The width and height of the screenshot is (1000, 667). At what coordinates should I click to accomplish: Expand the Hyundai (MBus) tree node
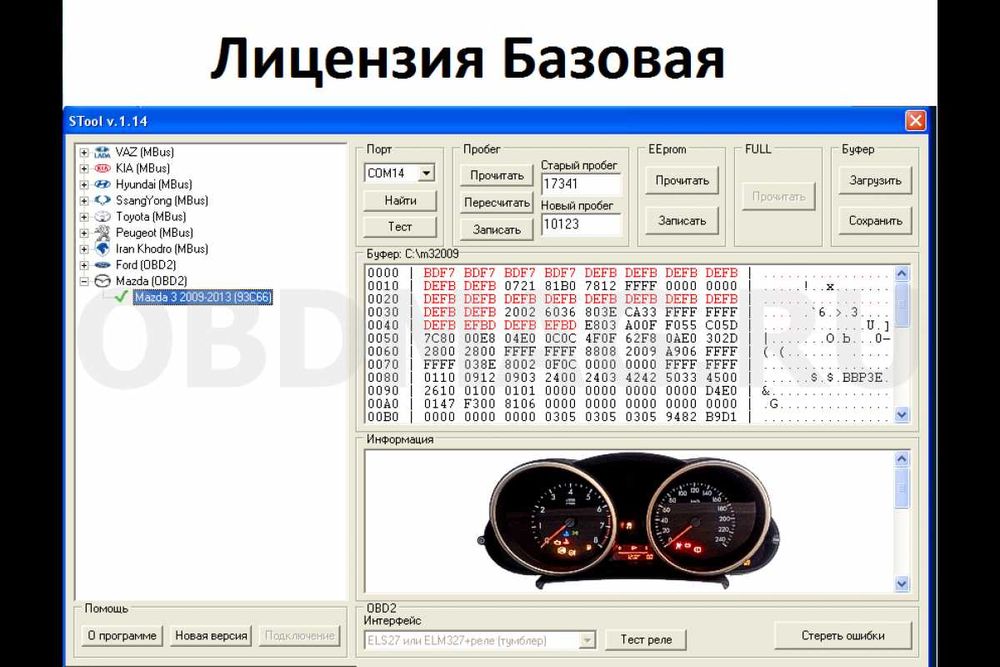(84, 184)
